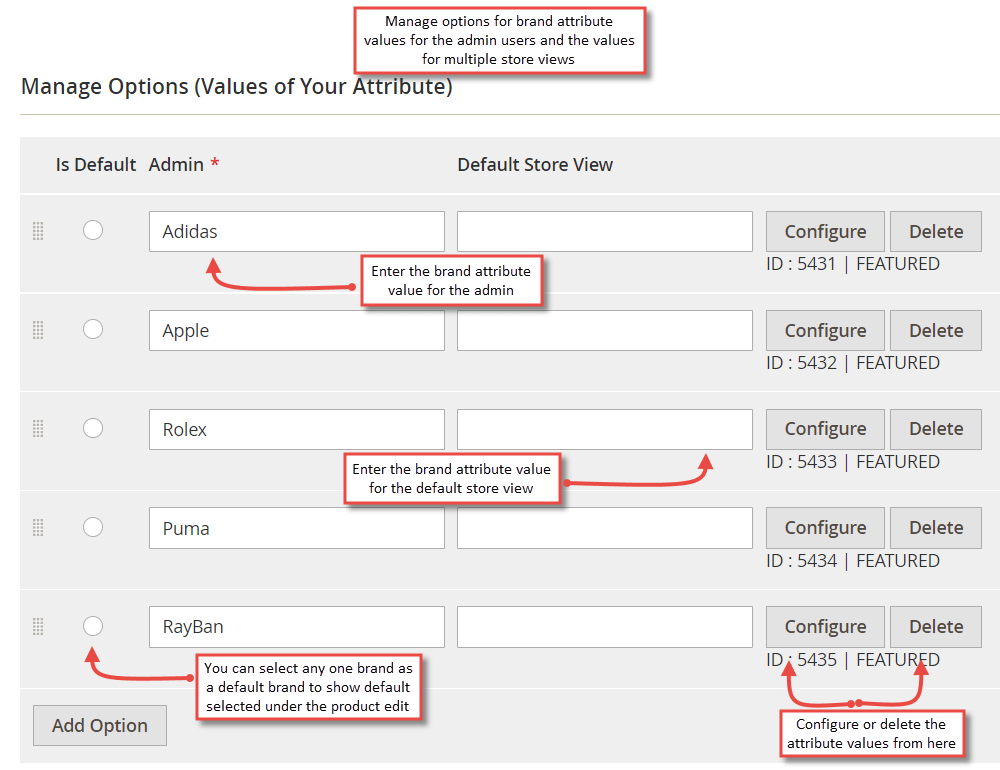Grab the drag handle for Adidas row
This screenshot has height=770, width=1000.
click(38, 231)
